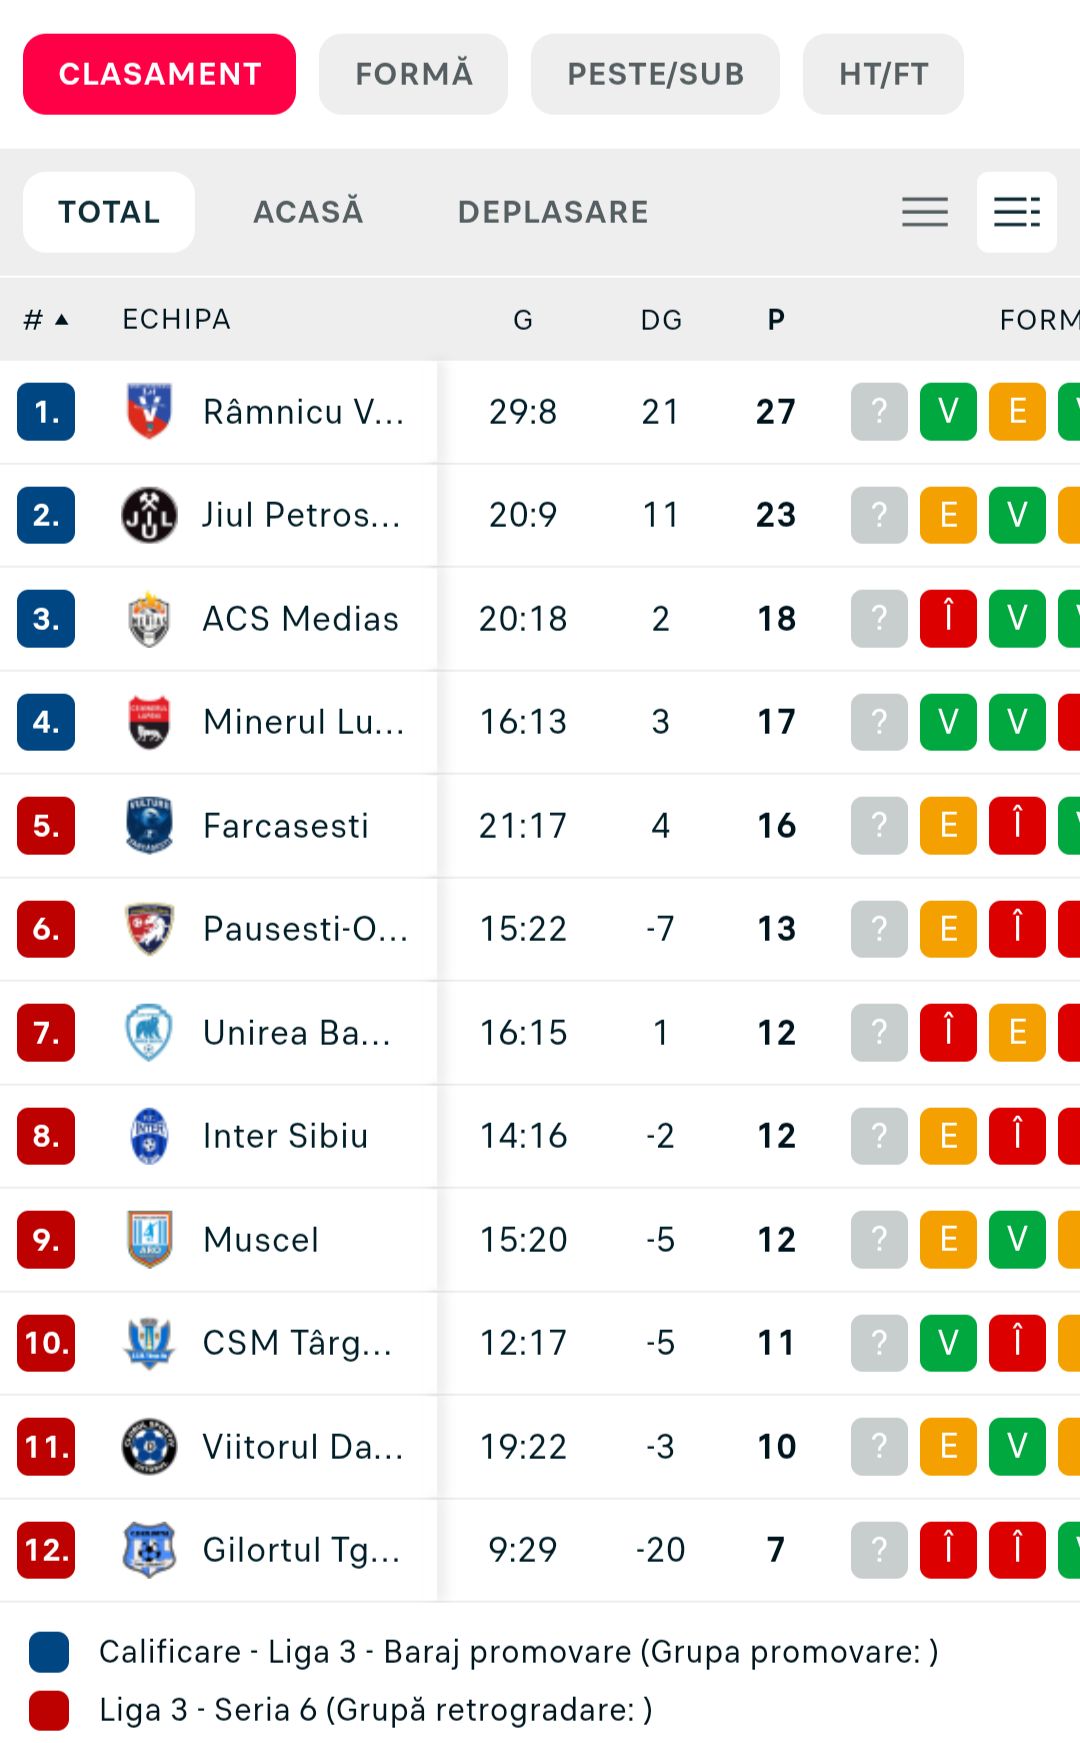Click the blue promotion legend swatch
The height and width of the screenshot is (1743, 1080).
pyautogui.click(x=49, y=1652)
